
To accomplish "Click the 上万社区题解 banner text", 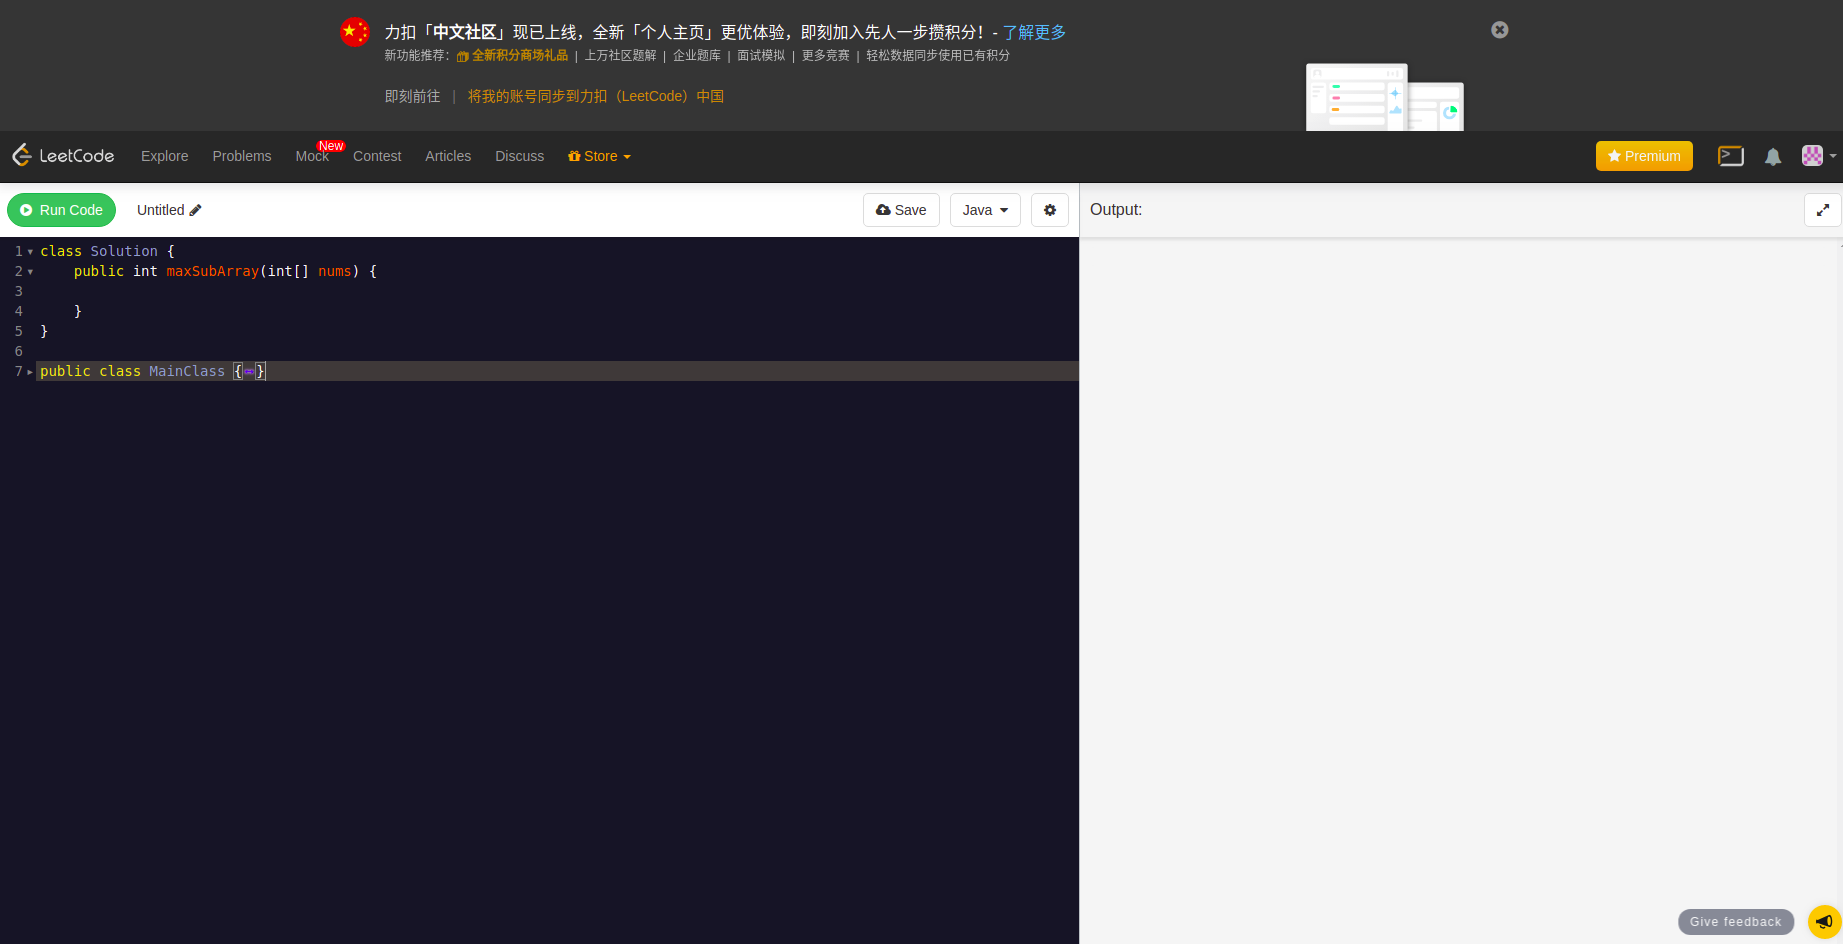I will pyautogui.click(x=621, y=56).
